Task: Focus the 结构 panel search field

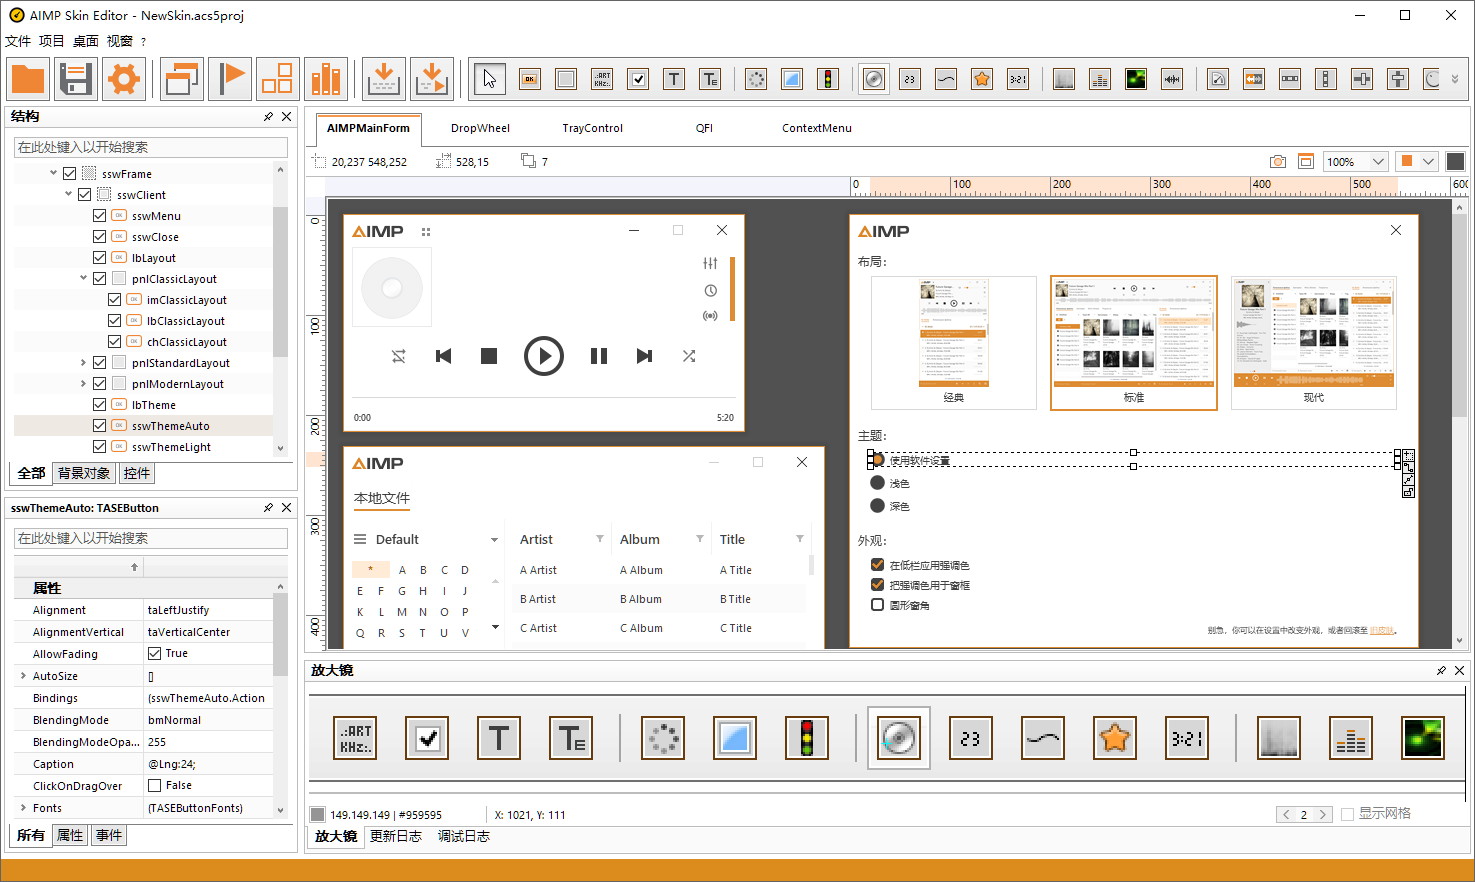Action: (x=151, y=147)
